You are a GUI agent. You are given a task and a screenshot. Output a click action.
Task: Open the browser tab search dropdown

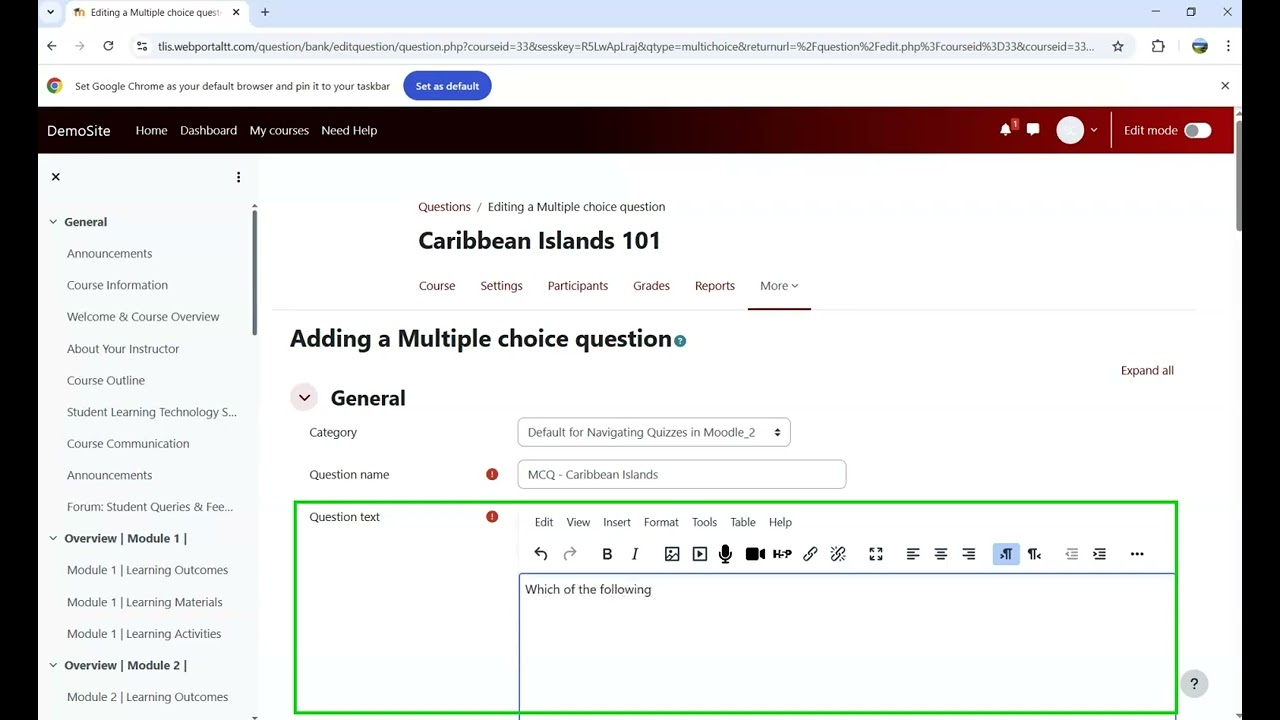tap(51, 12)
